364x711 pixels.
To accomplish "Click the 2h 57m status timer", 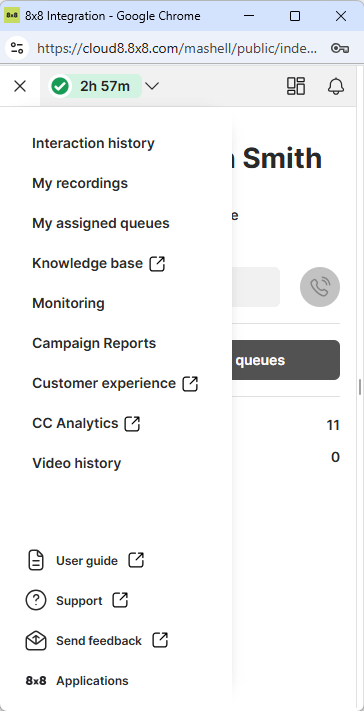I will [105, 86].
